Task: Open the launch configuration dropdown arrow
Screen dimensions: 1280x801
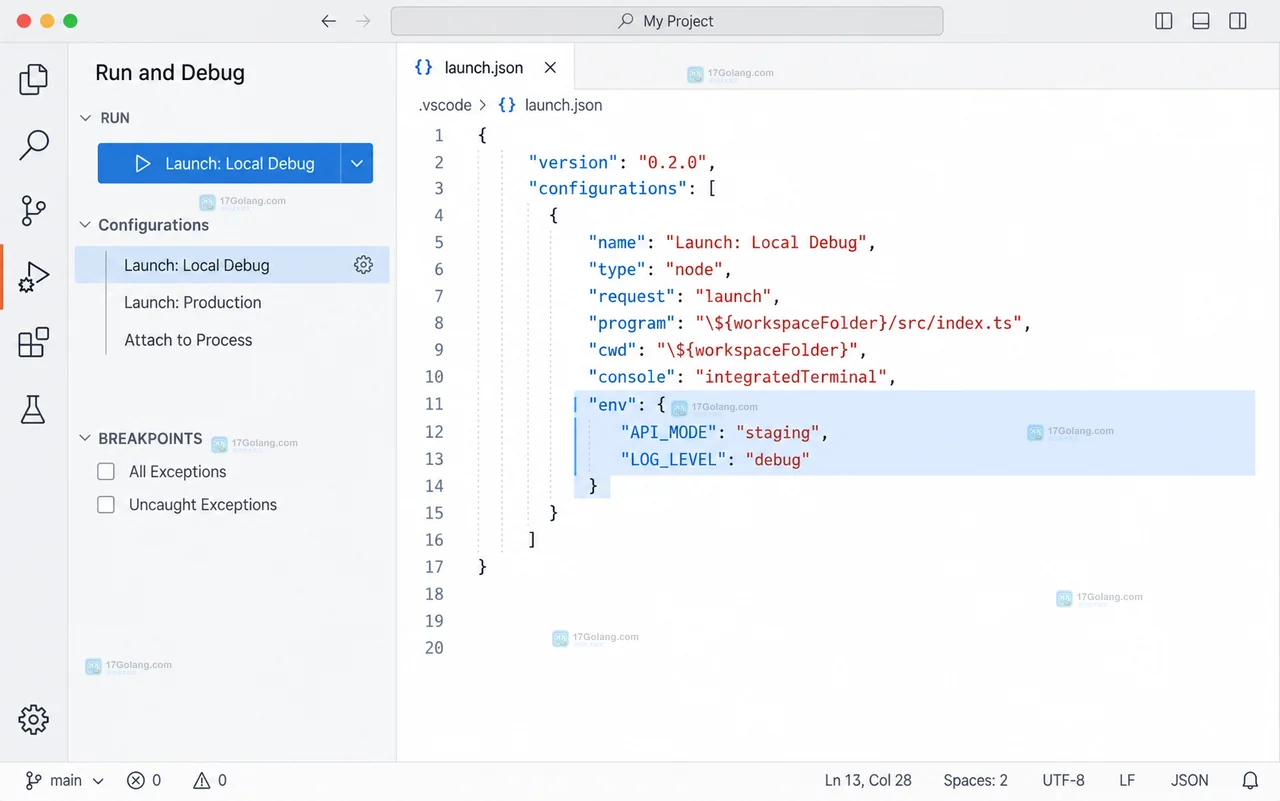Action: (357, 163)
